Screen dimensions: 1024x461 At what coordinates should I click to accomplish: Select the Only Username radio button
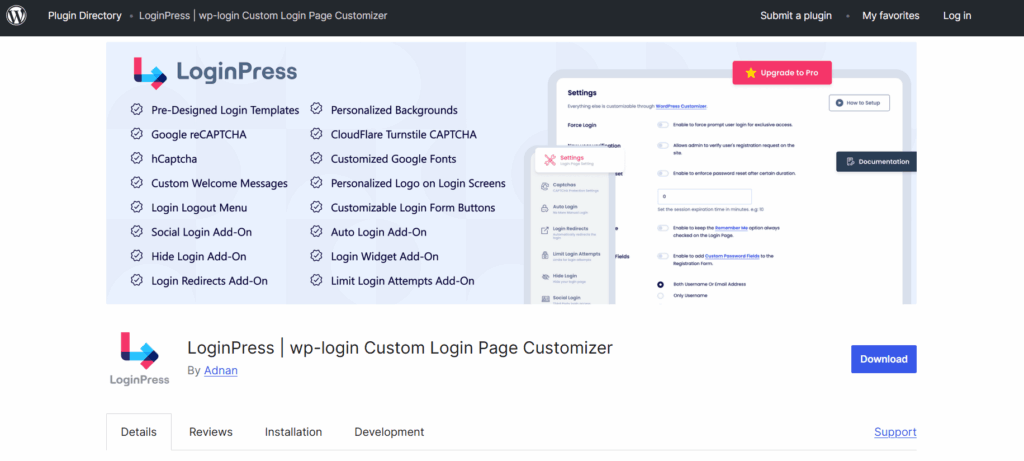(x=660, y=296)
